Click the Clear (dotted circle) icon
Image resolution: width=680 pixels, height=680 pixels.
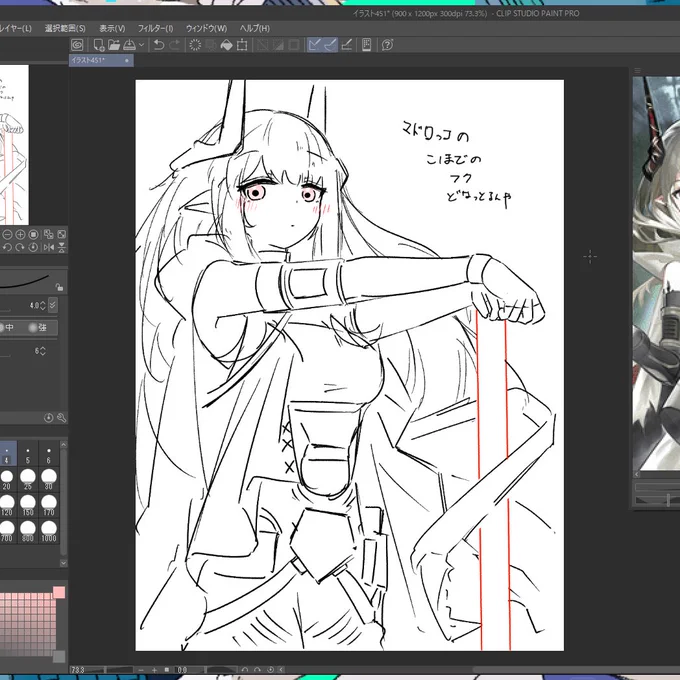click(195, 45)
